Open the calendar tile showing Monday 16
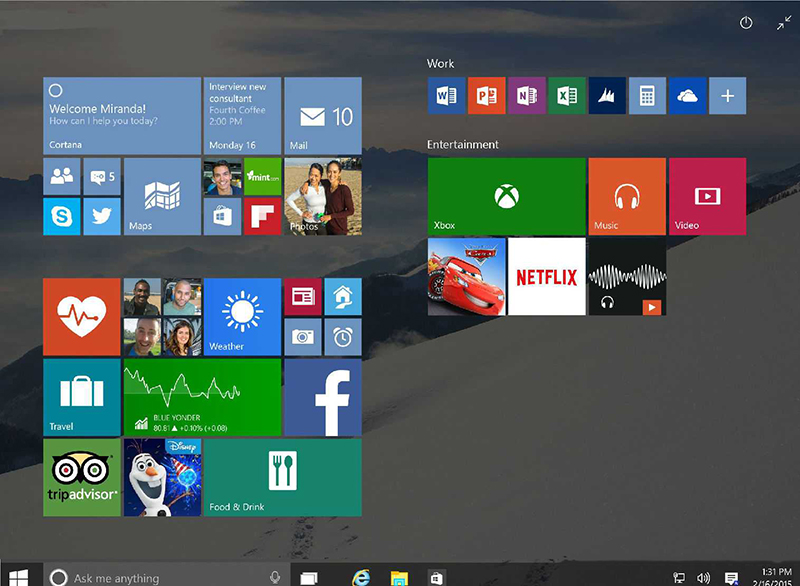The width and height of the screenshot is (800, 586). click(x=242, y=116)
